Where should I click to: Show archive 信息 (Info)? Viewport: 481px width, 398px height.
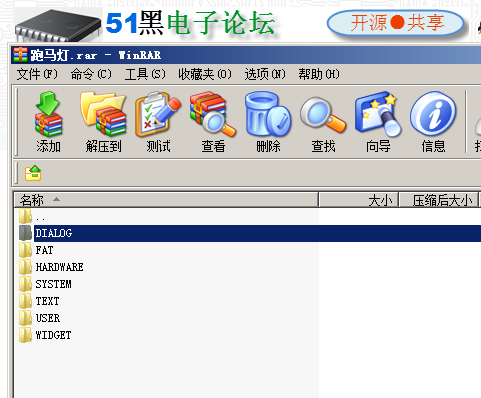point(433,122)
